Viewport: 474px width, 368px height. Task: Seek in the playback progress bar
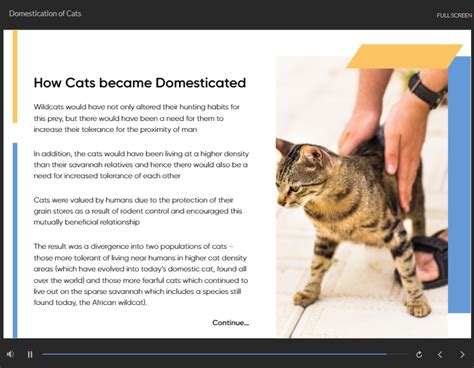(225, 354)
